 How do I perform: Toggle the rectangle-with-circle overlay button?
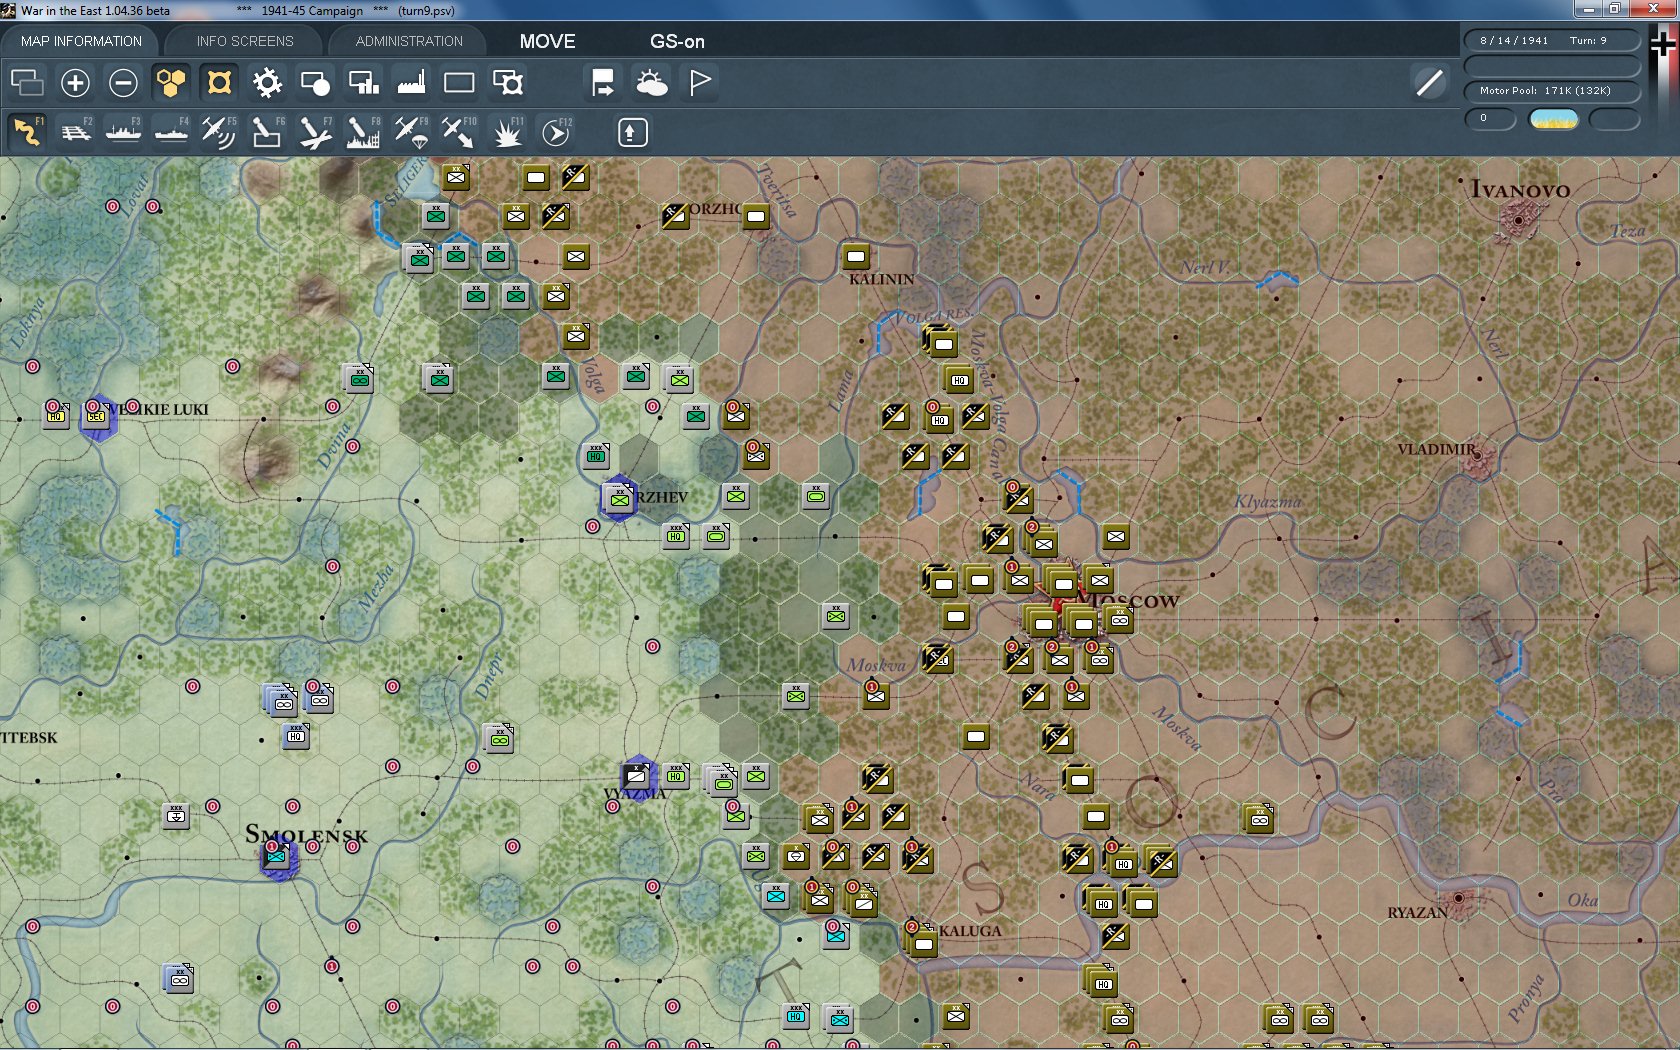(315, 82)
